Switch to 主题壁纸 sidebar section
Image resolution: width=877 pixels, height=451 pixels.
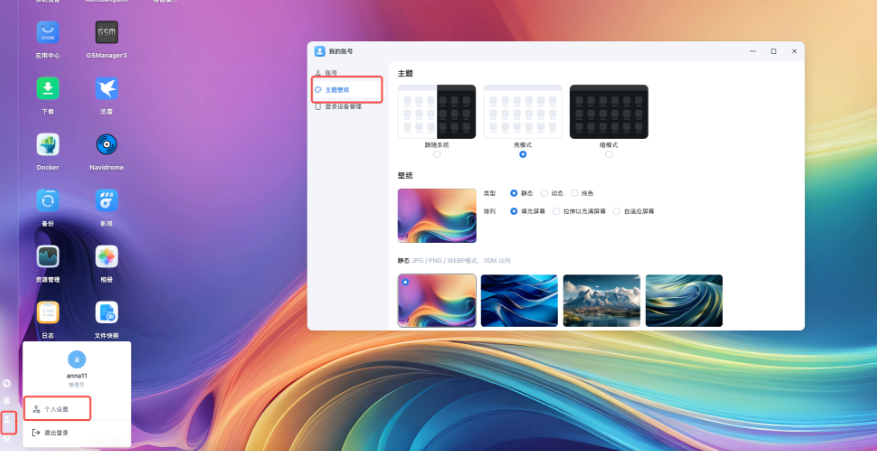click(x=347, y=90)
